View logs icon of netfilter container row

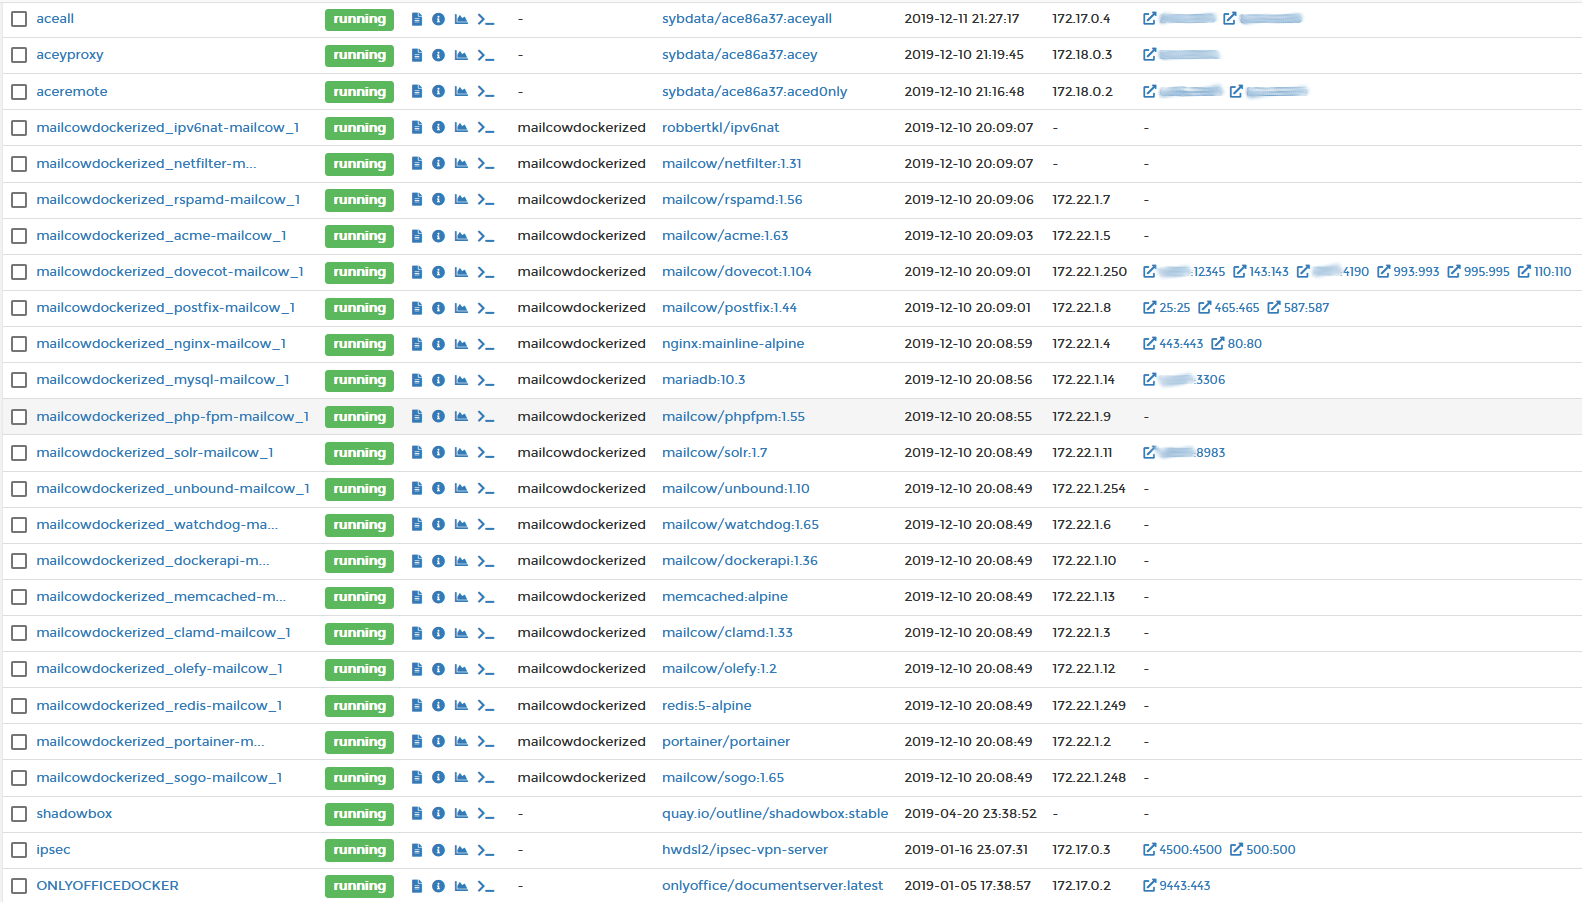tap(417, 163)
